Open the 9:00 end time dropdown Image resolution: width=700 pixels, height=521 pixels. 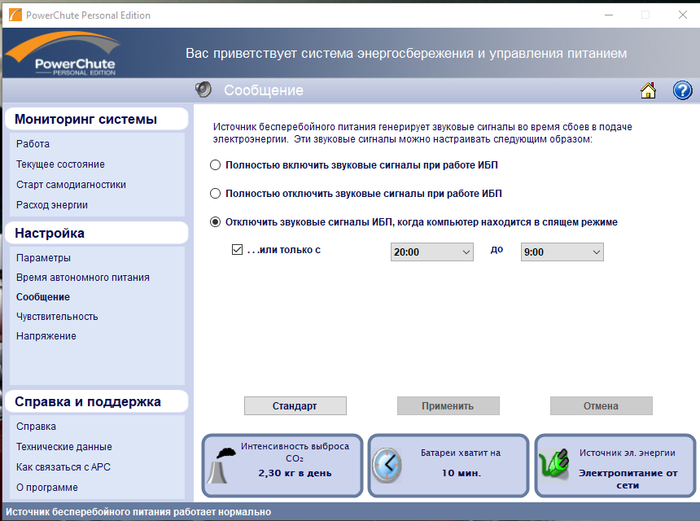(x=562, y=252)
